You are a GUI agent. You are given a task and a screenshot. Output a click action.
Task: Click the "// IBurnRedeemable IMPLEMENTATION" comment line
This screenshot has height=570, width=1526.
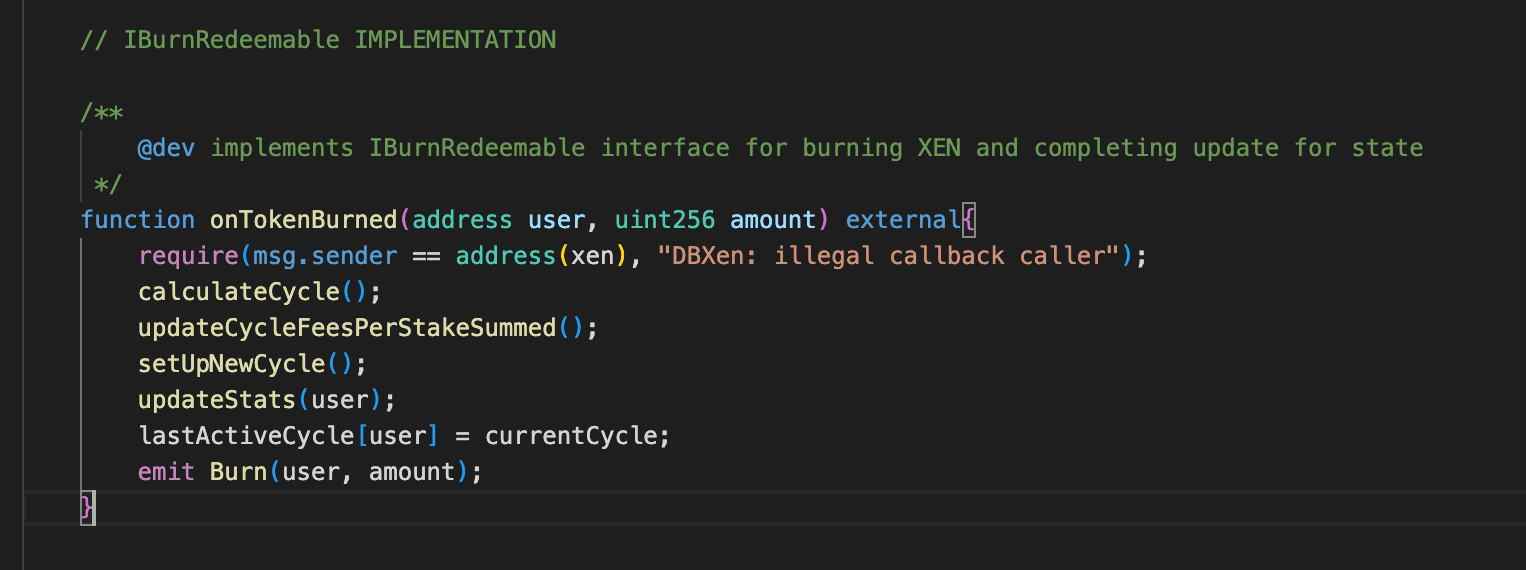(x=318, y=40)
